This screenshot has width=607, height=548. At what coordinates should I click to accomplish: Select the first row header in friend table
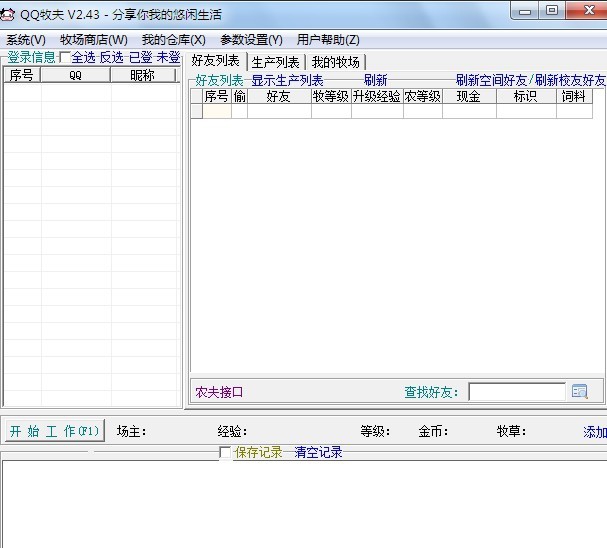197,111
